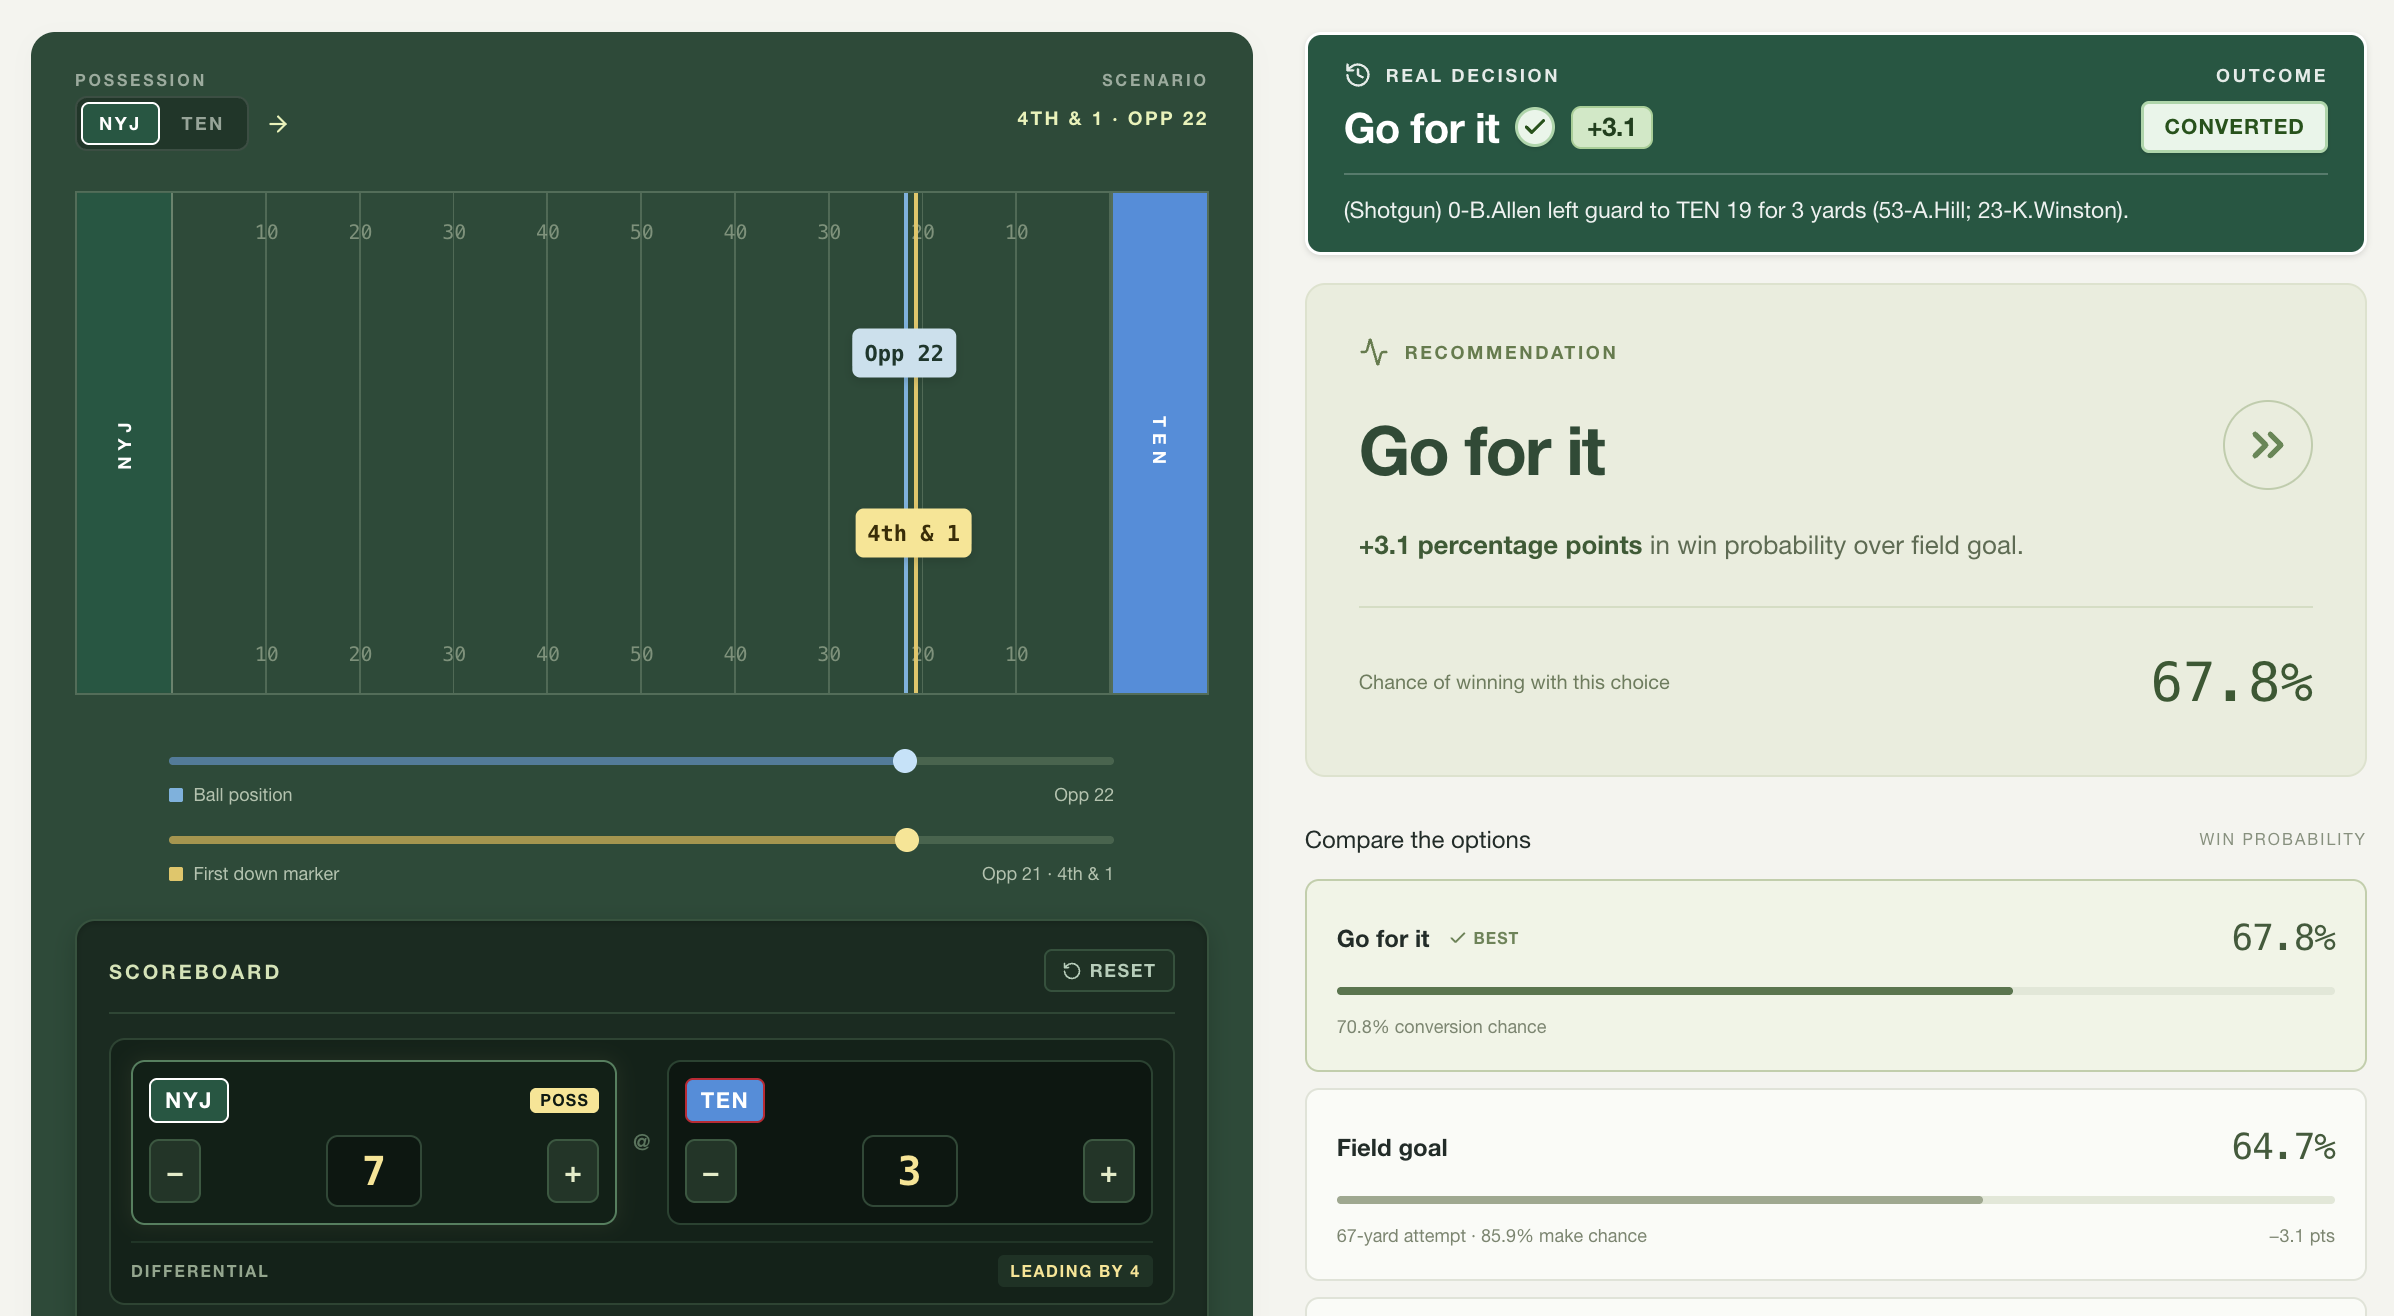Click the +3.1 badge in Real Decision
Image resolution: width=2394 pixels, height=1316 pixels.
coord(1612,128)
